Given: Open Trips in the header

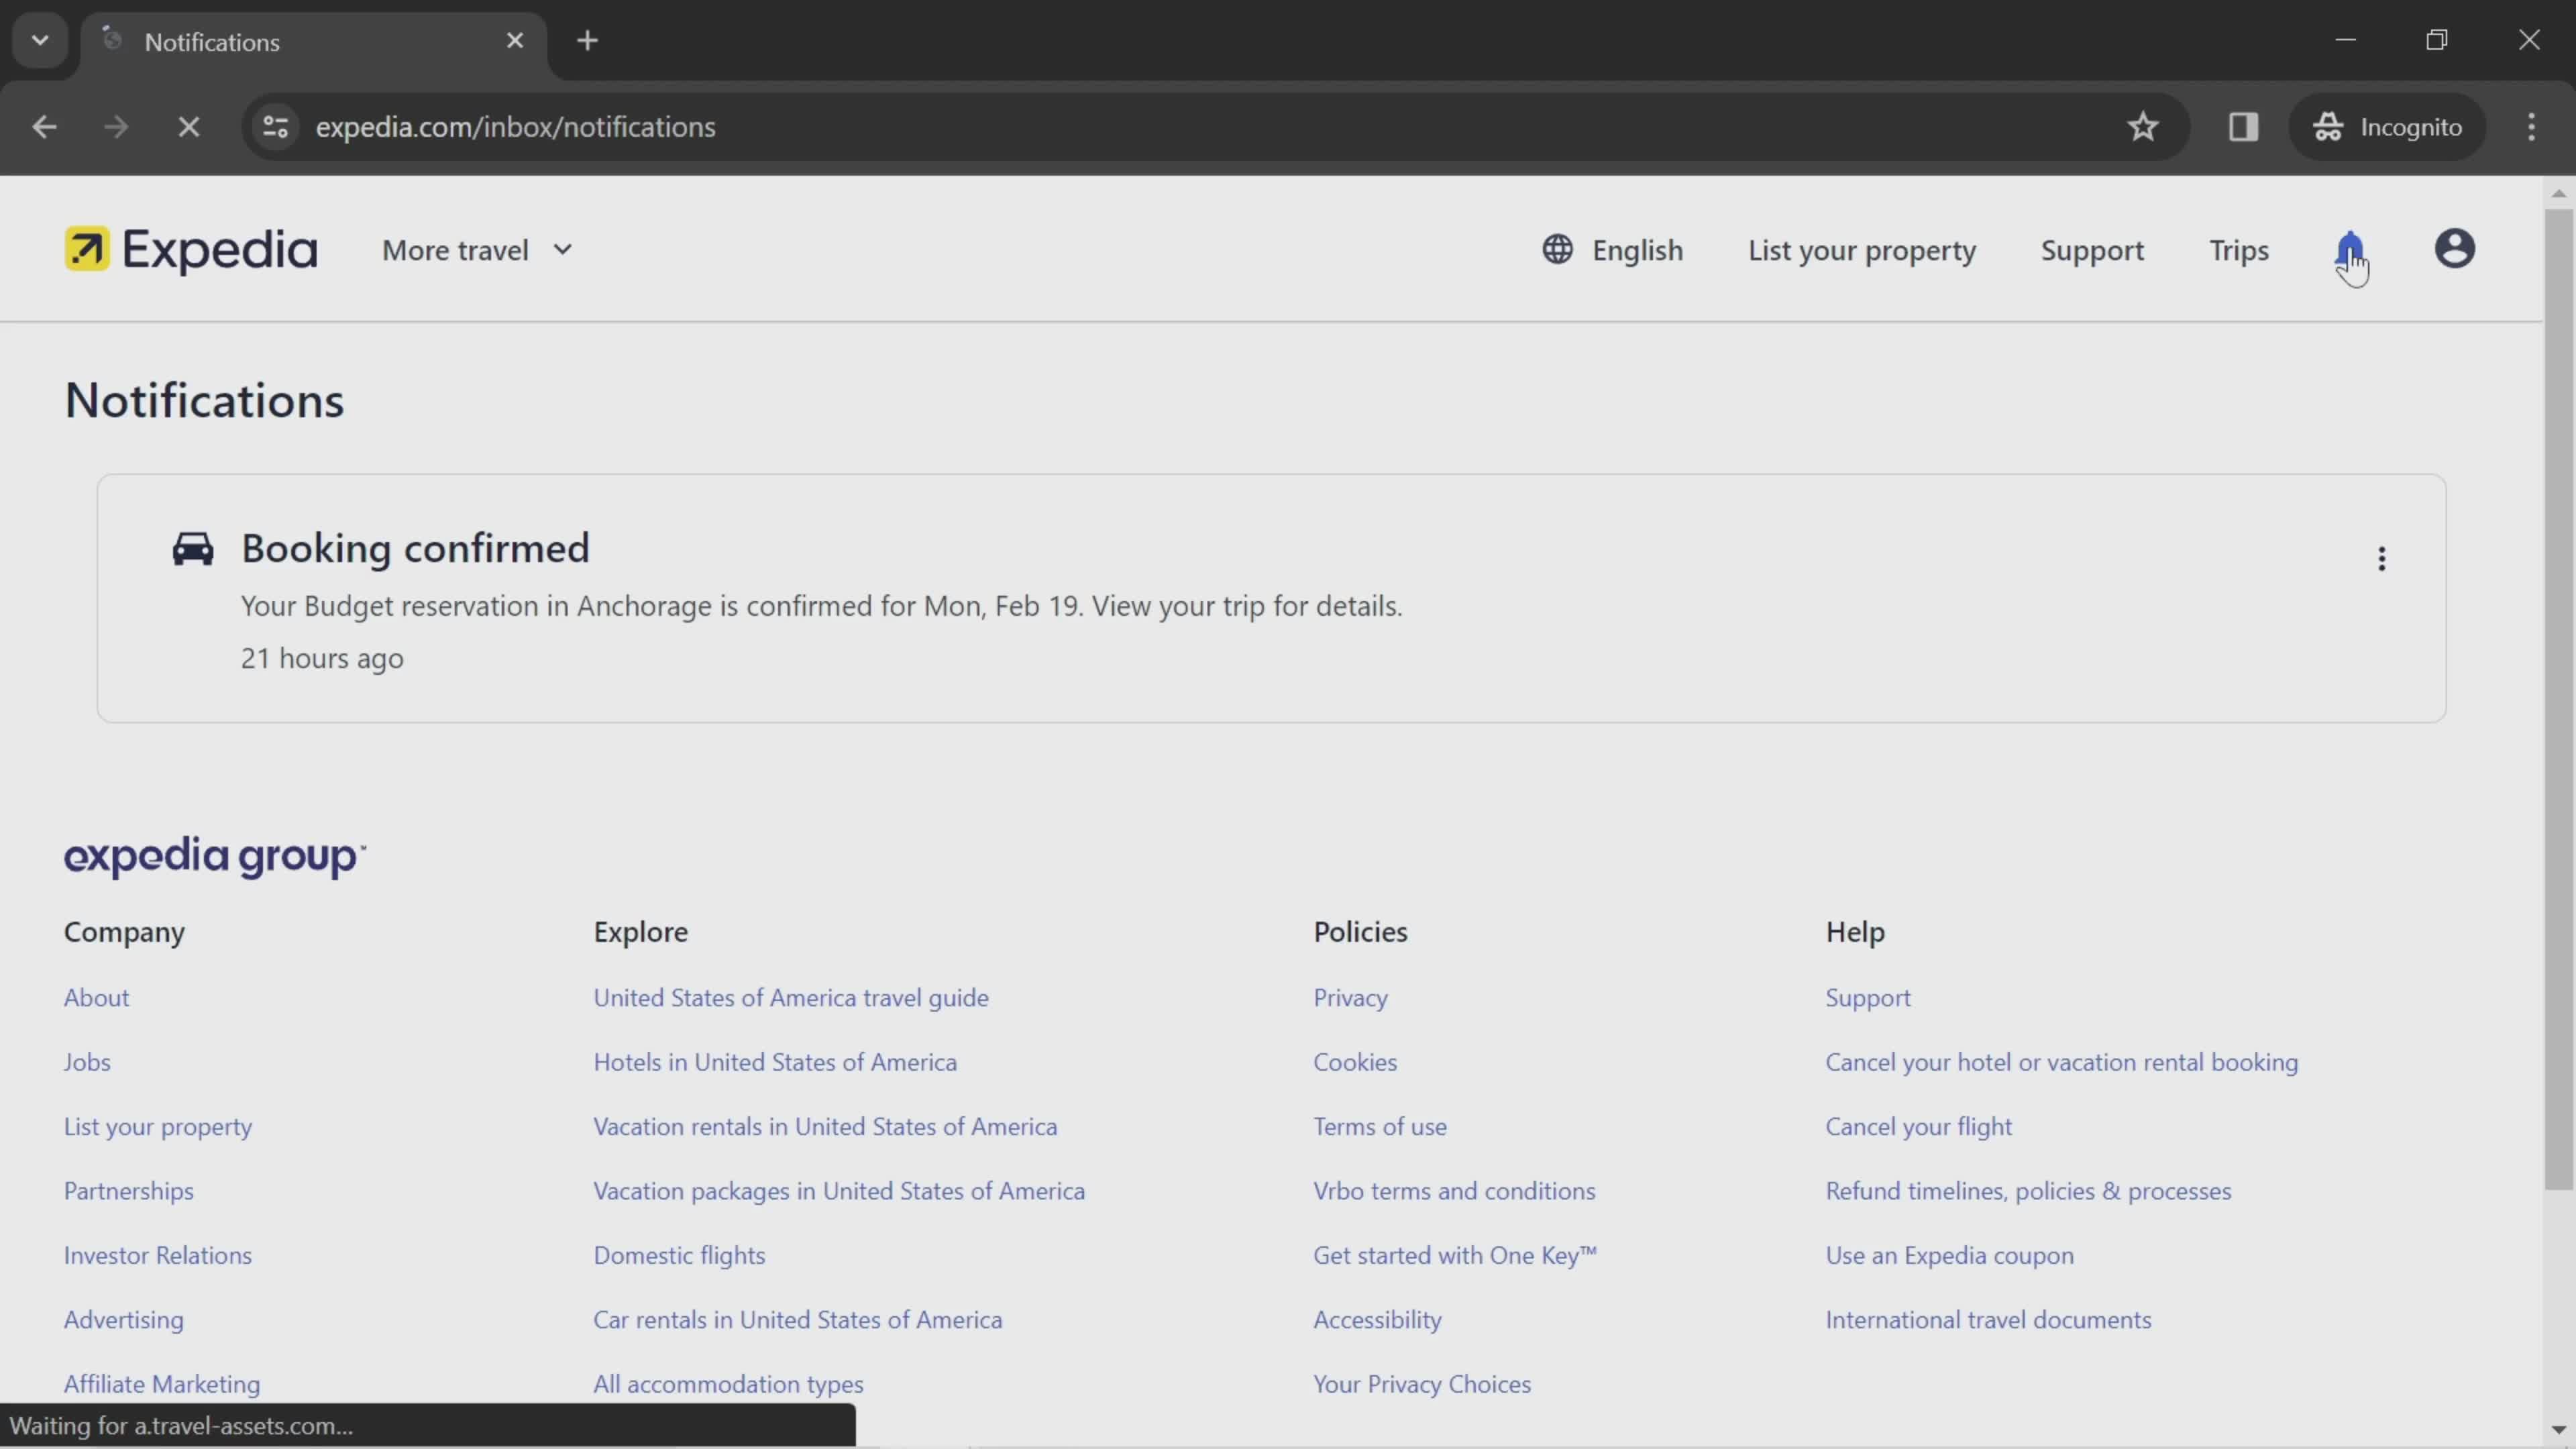Looking at the screenshot, I should coord(2238,250).
